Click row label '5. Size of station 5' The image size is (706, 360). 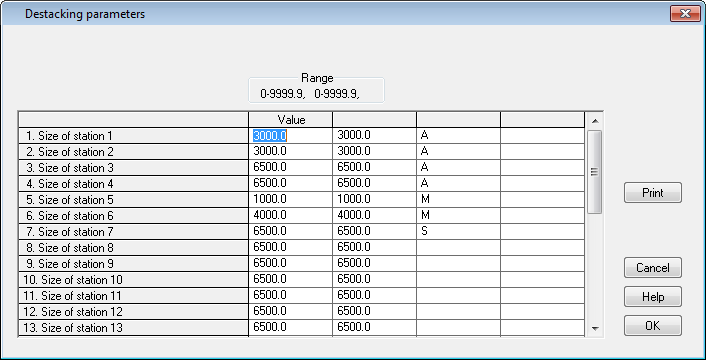click(x=133, y=199)
